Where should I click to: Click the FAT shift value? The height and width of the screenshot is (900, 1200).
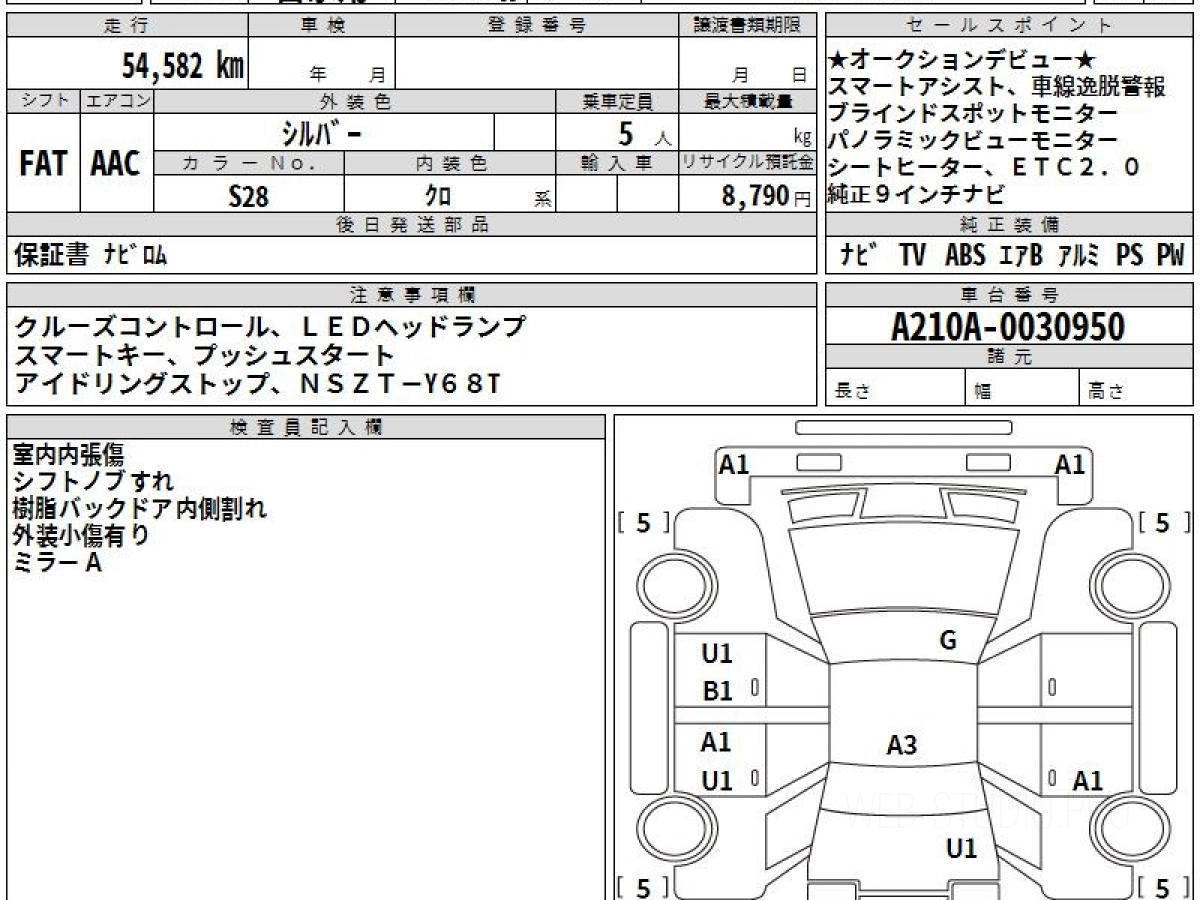click(43, 165)
